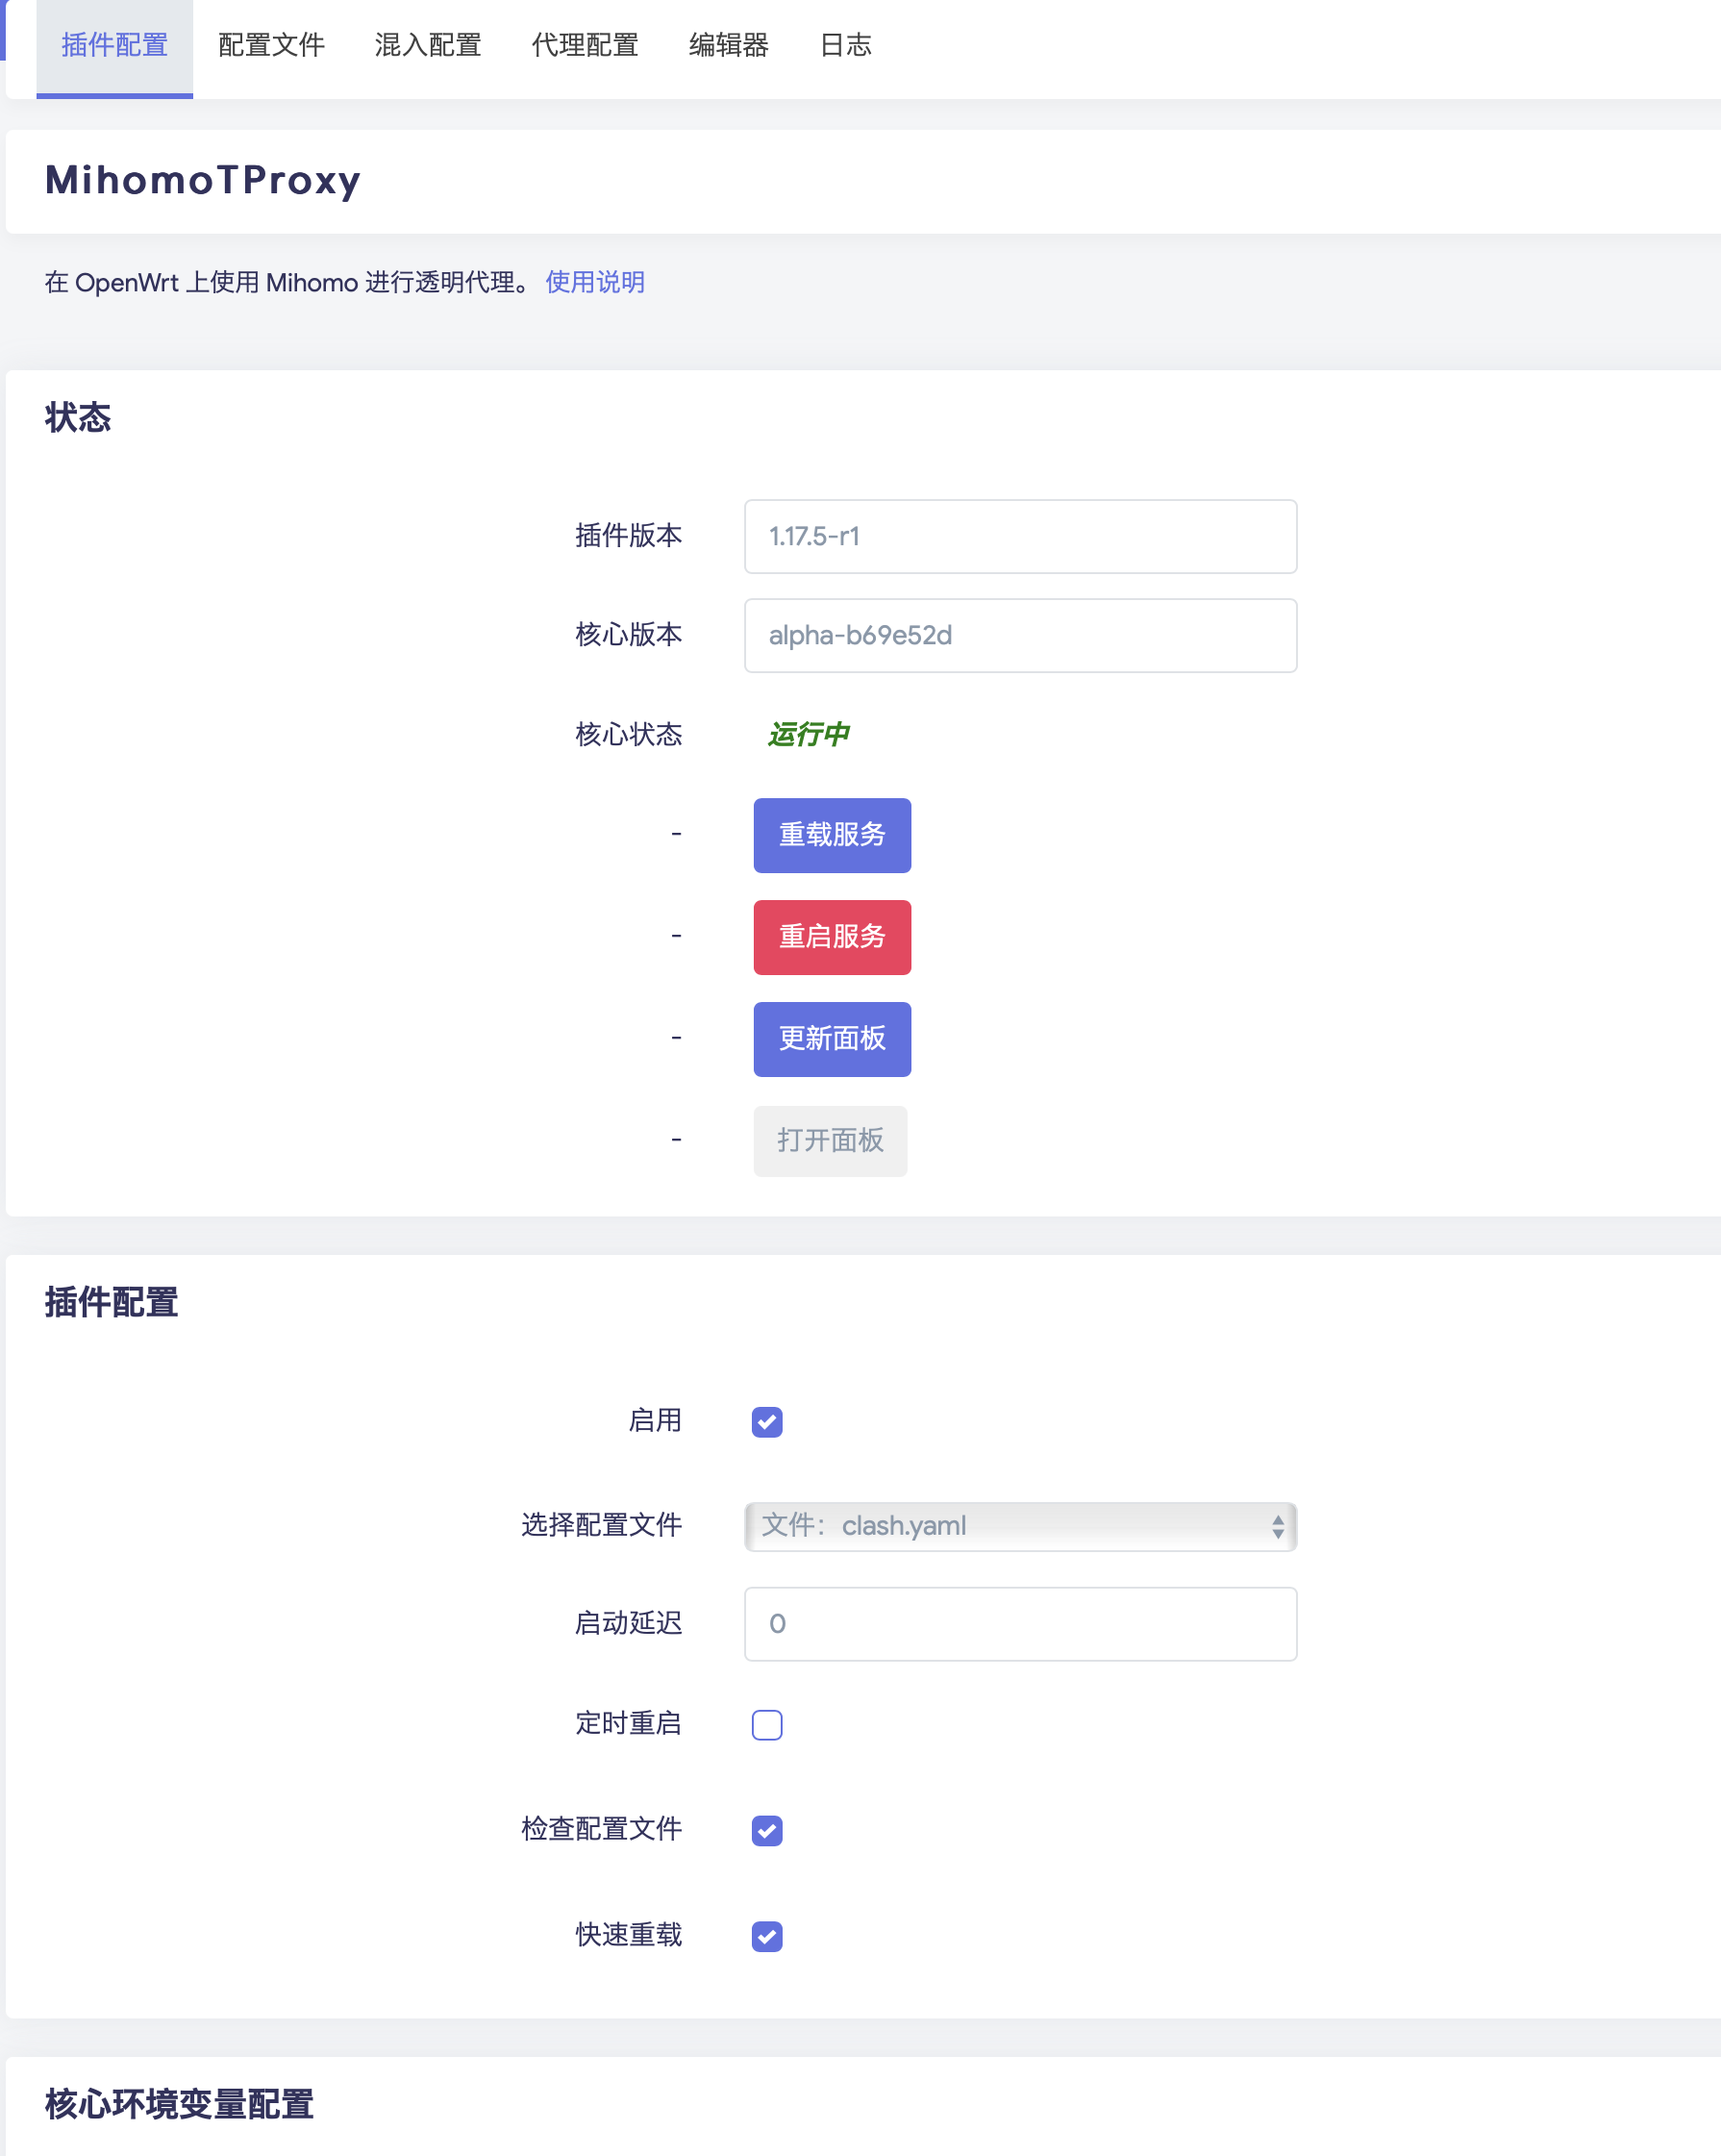The image size is (1721, 2156).
Task: Toggle the 启用 checkbox
Action: tap(767, 1422)
